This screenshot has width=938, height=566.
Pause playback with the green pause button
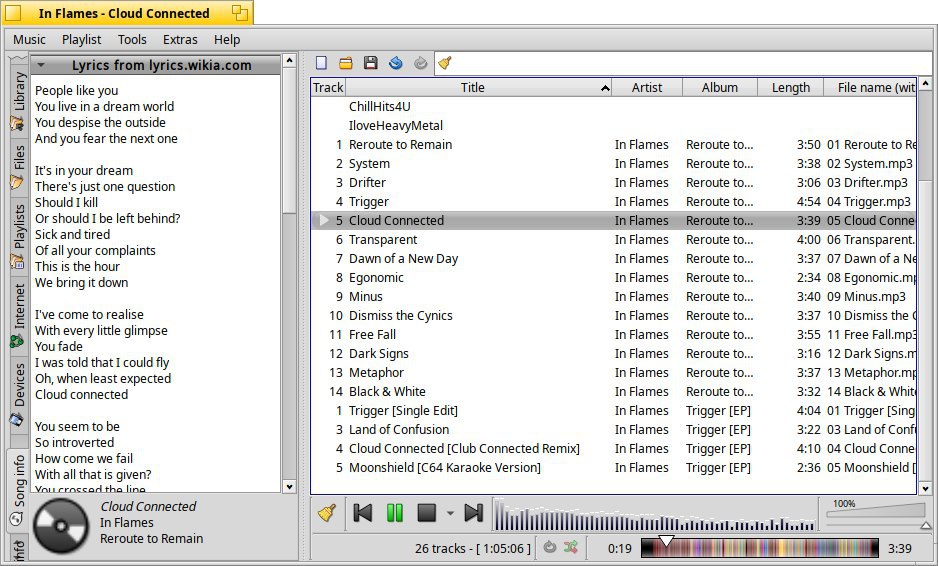pos(395,513)
